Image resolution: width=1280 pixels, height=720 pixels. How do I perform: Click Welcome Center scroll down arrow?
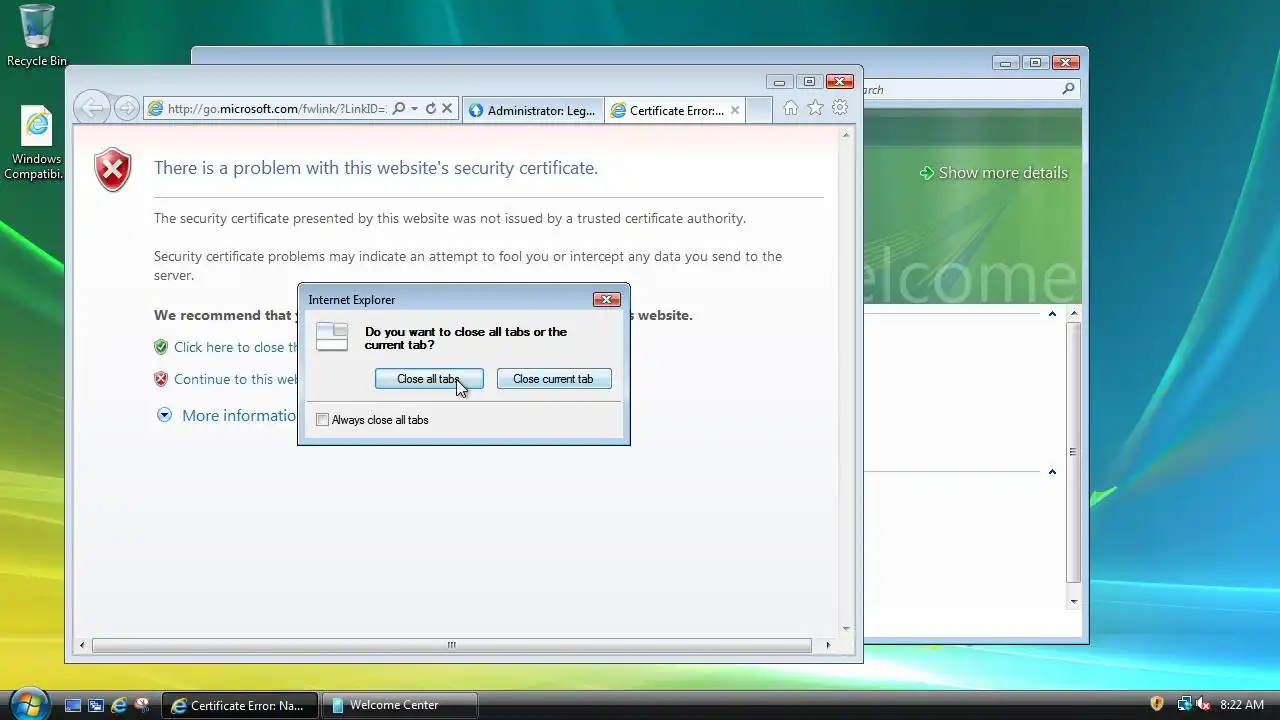click(x=1074, y=601)
